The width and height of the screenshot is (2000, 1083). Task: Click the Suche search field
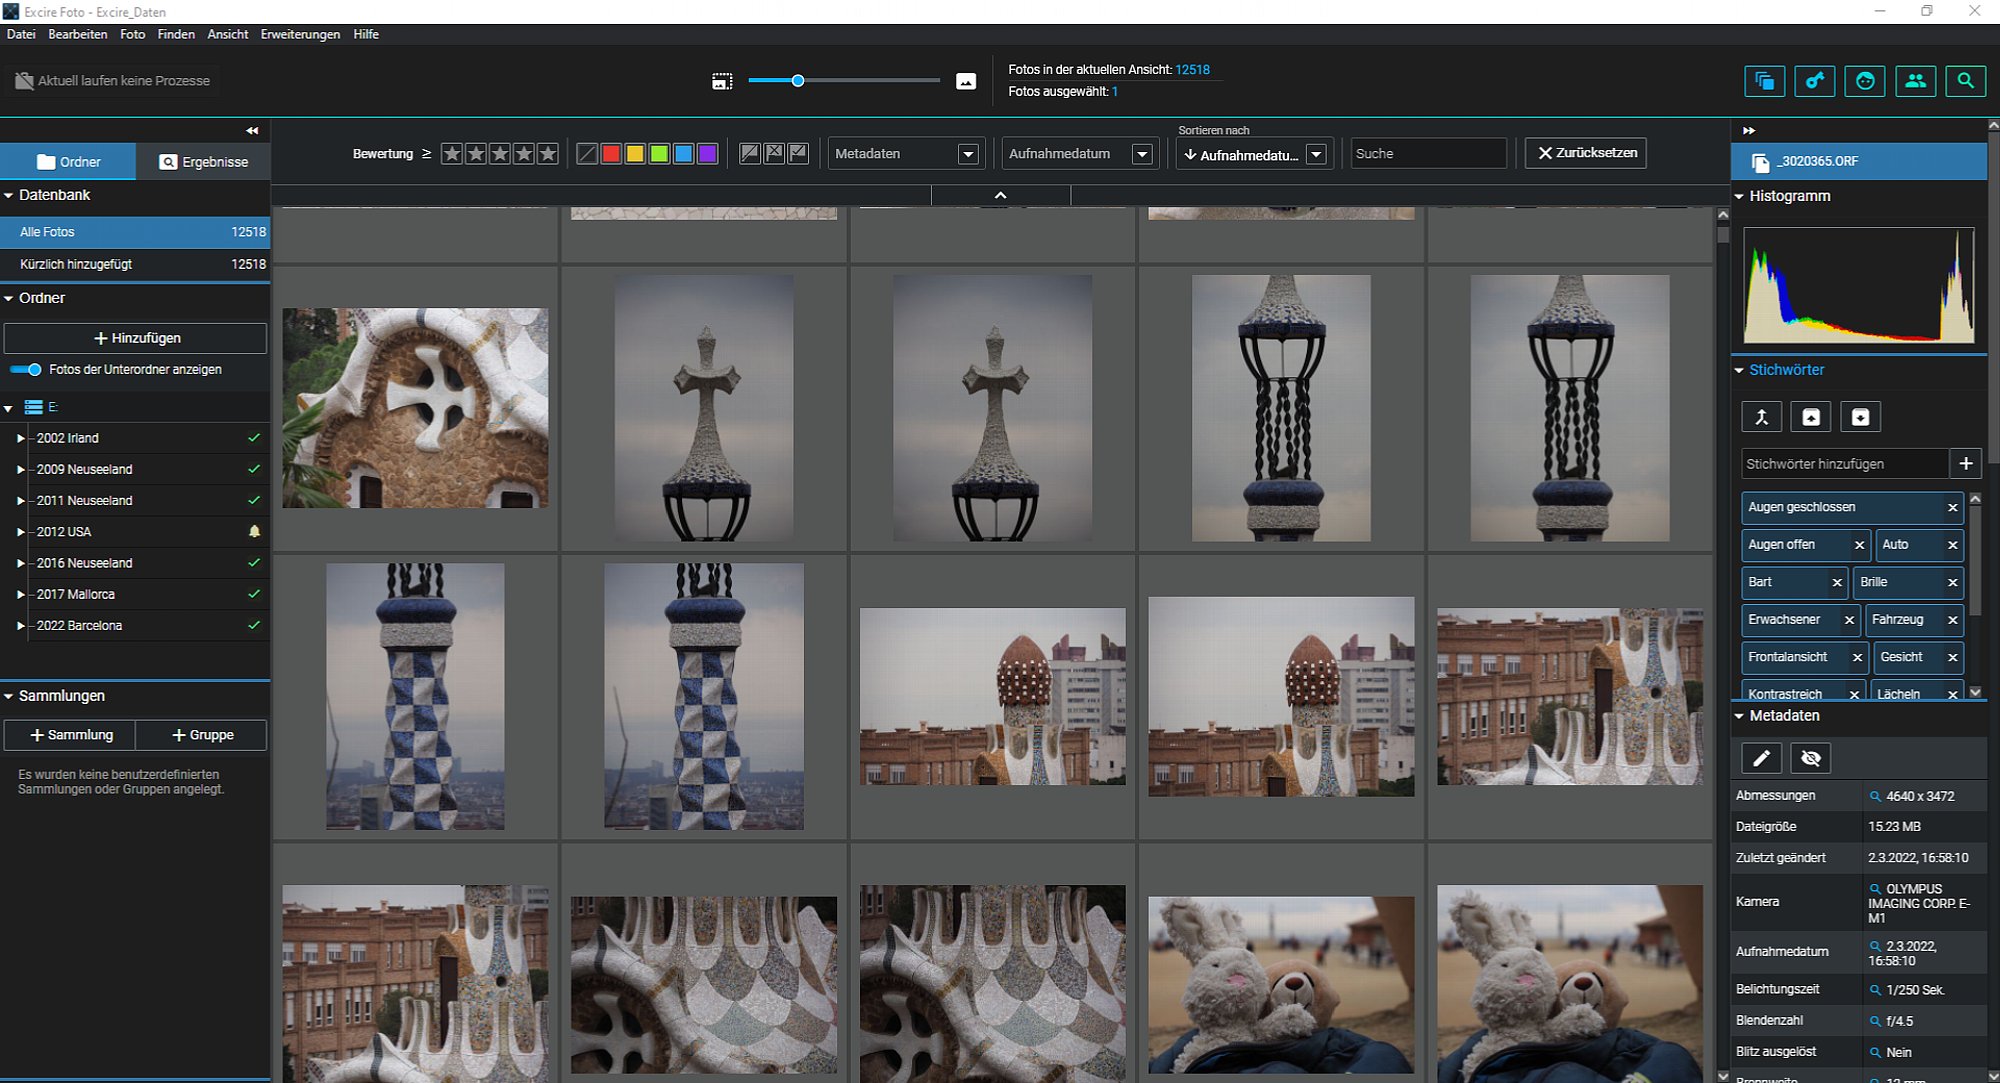(1429, 154)
